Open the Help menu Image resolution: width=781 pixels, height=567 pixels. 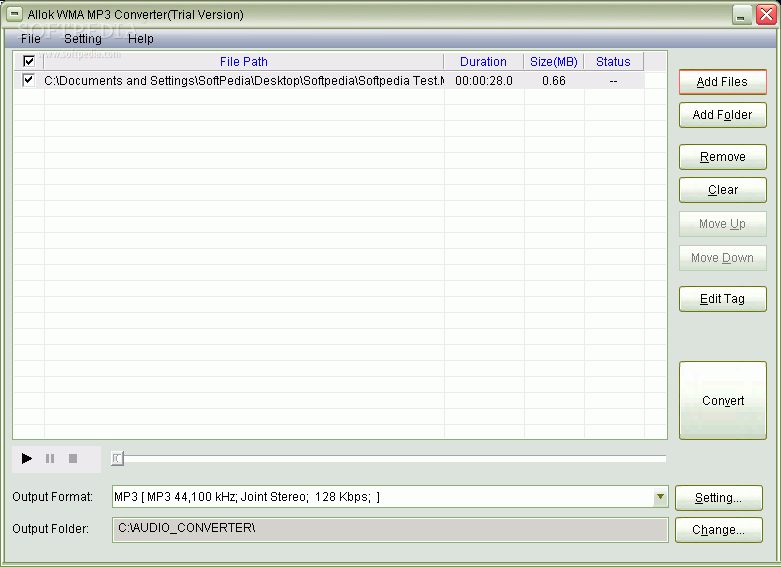click(140, 39)
